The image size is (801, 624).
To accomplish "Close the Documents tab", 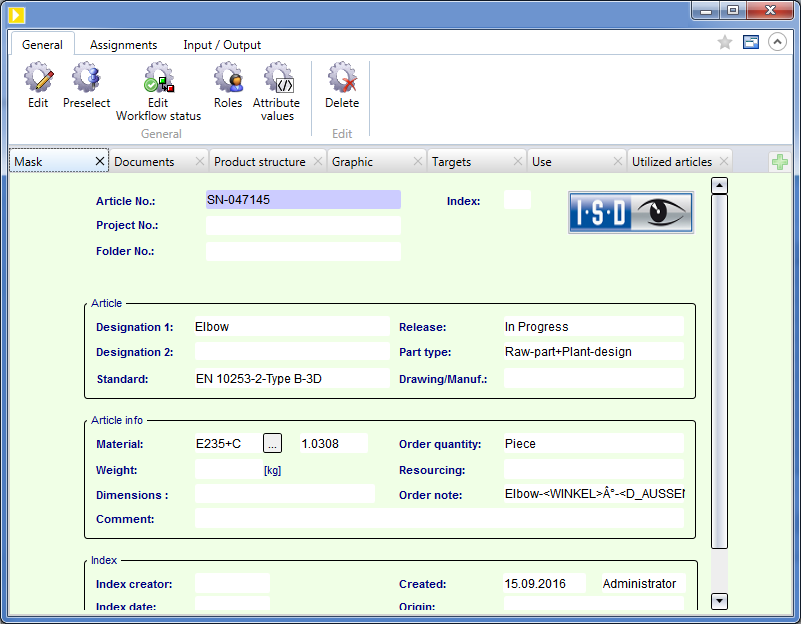I will (x=200, y=162).
